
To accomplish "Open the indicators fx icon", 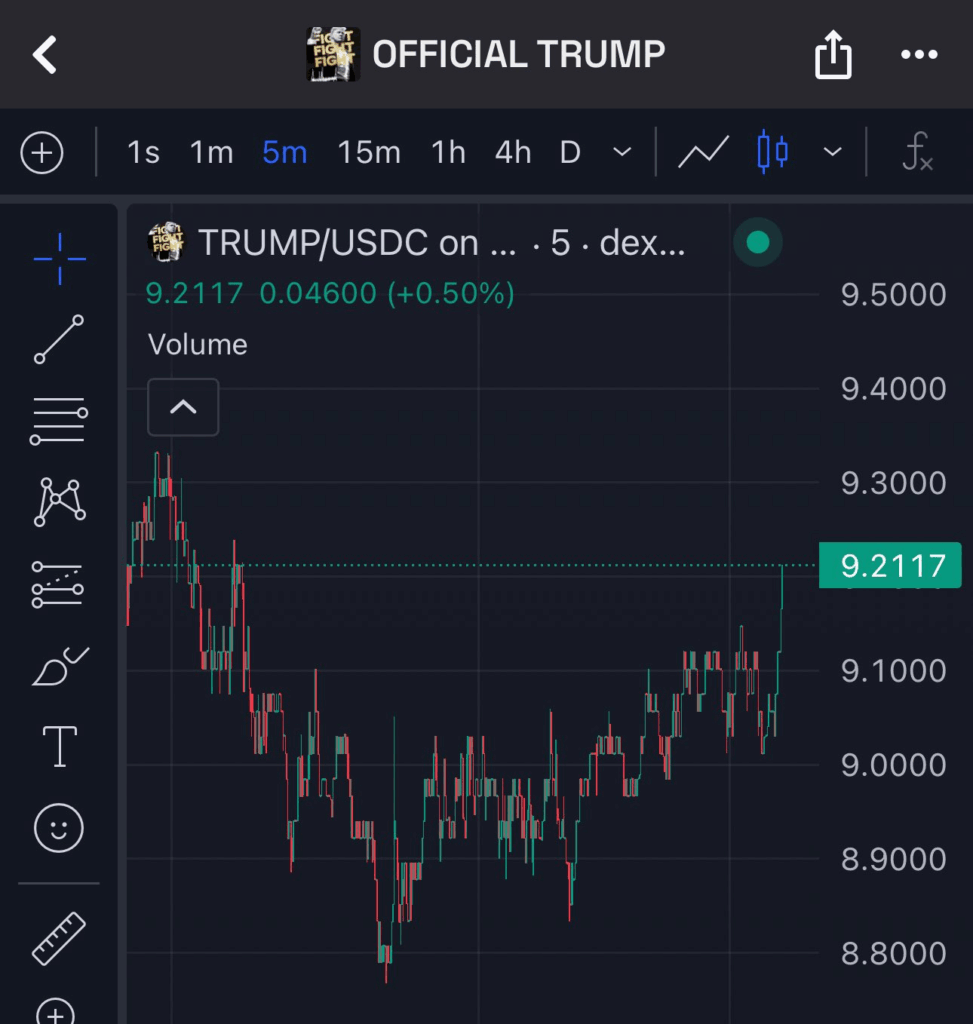I will 917,152.
